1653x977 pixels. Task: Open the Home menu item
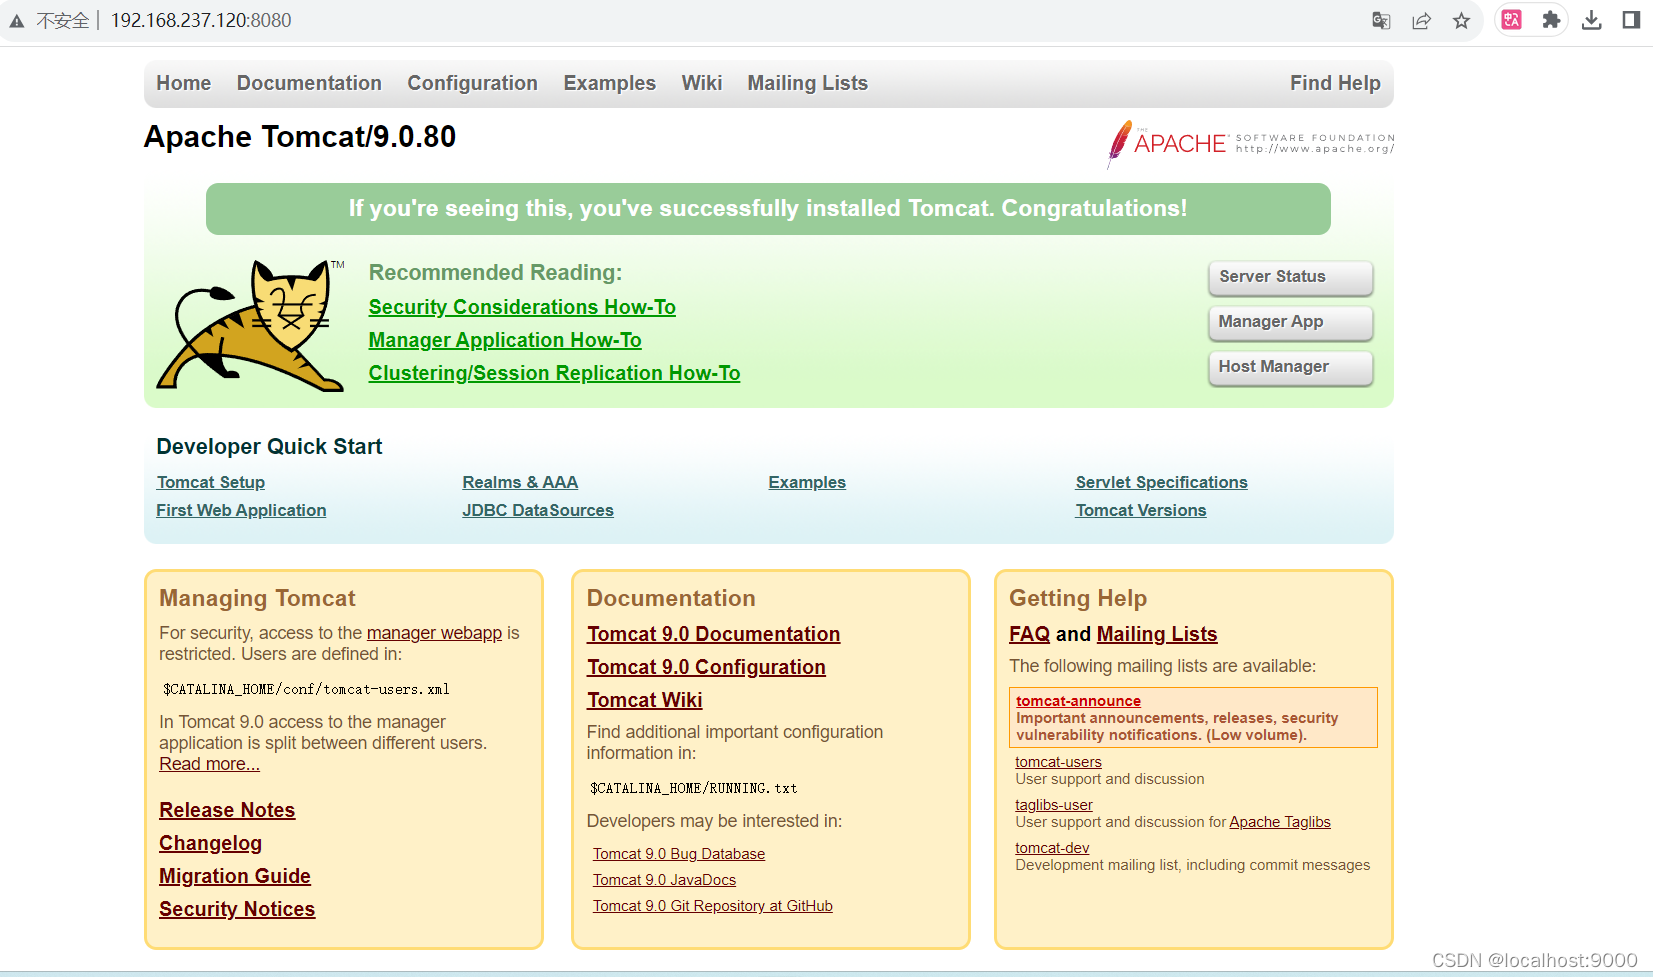(184, 83)
